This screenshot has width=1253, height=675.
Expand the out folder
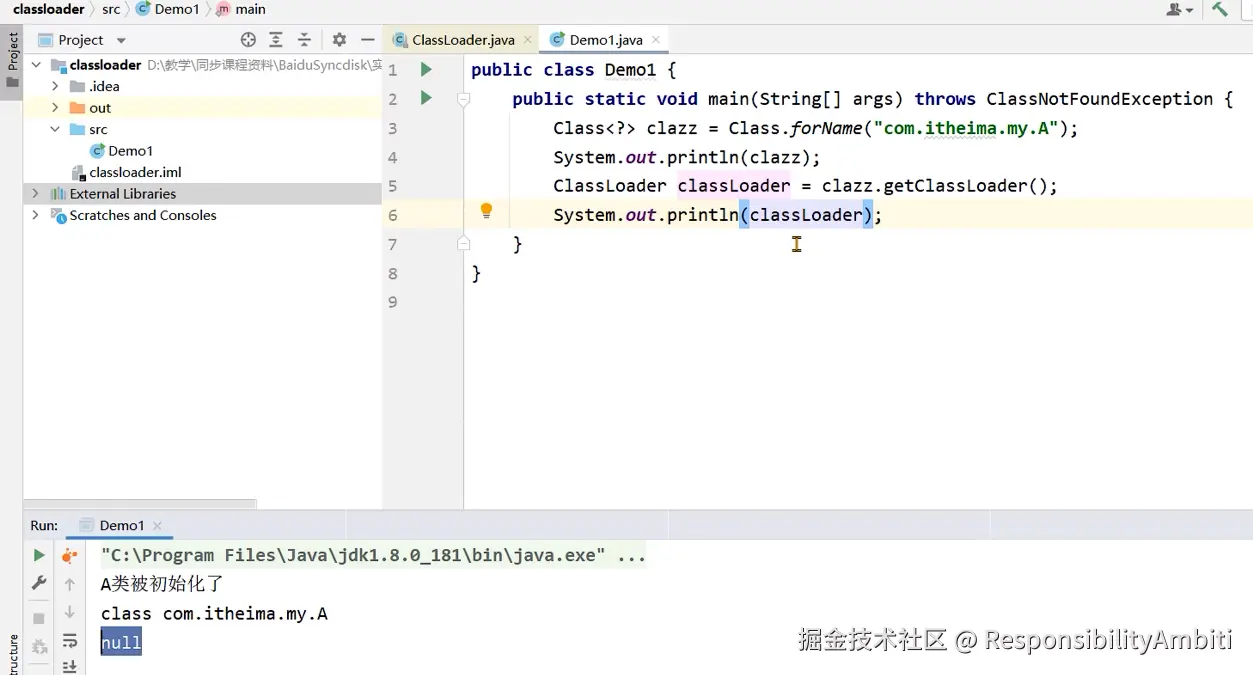click(x=56, y=108)
